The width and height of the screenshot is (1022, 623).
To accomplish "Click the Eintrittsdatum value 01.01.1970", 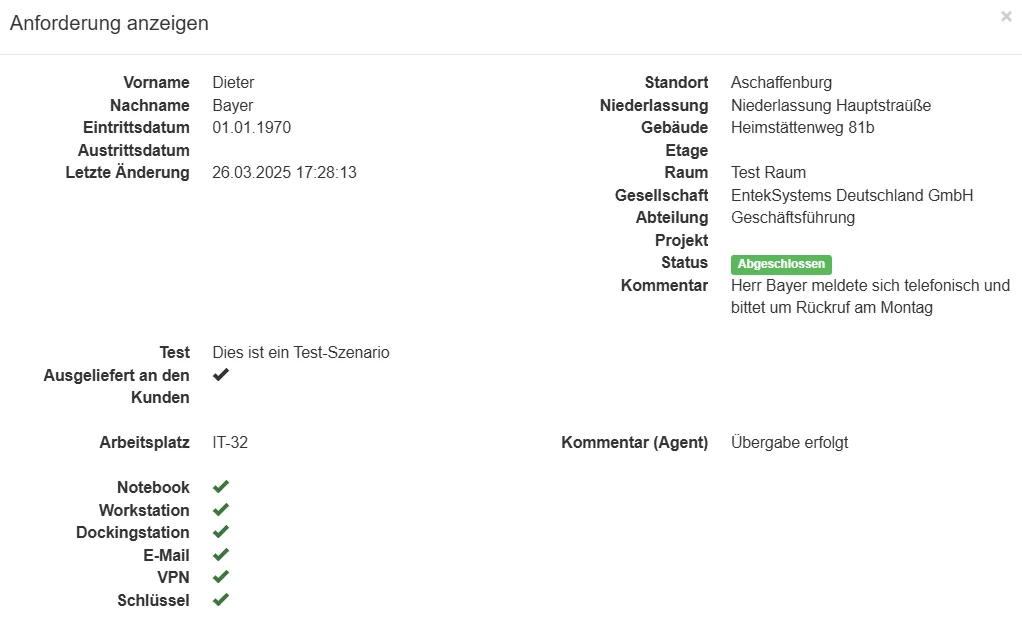I will (252, 128).
